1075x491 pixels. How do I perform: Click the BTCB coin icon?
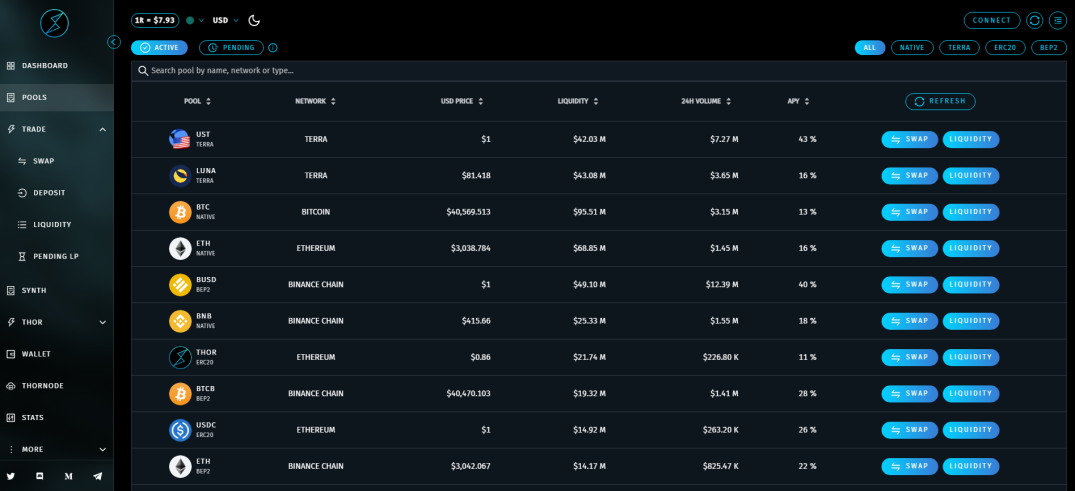(x=180, y=394)
